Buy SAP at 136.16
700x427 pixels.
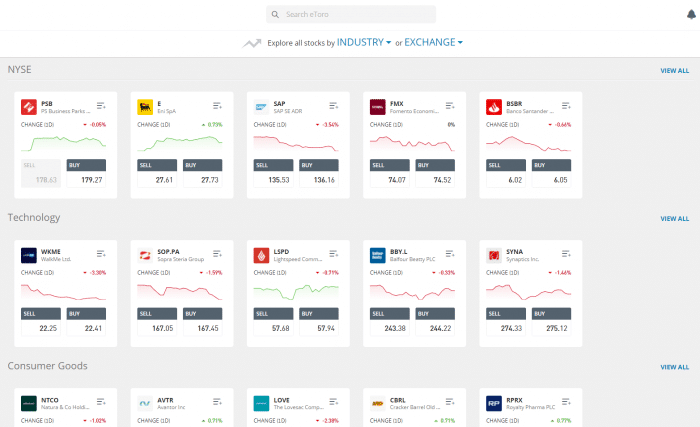[319, 173]
